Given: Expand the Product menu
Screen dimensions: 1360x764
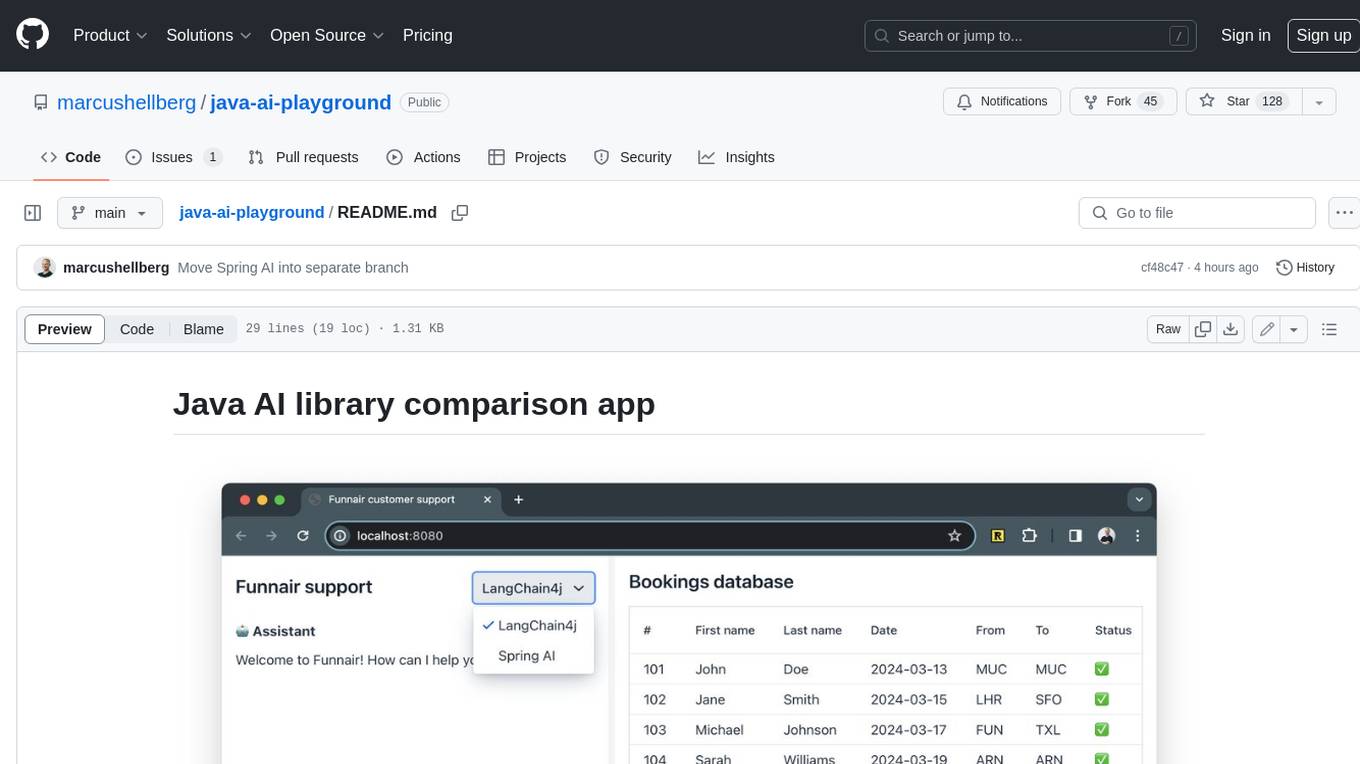Looking at the screenshot, I should (x=110, y=35).
